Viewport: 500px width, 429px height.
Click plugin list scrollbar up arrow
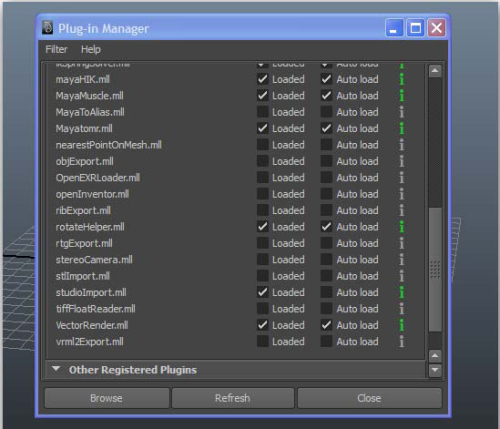(435, 71)
